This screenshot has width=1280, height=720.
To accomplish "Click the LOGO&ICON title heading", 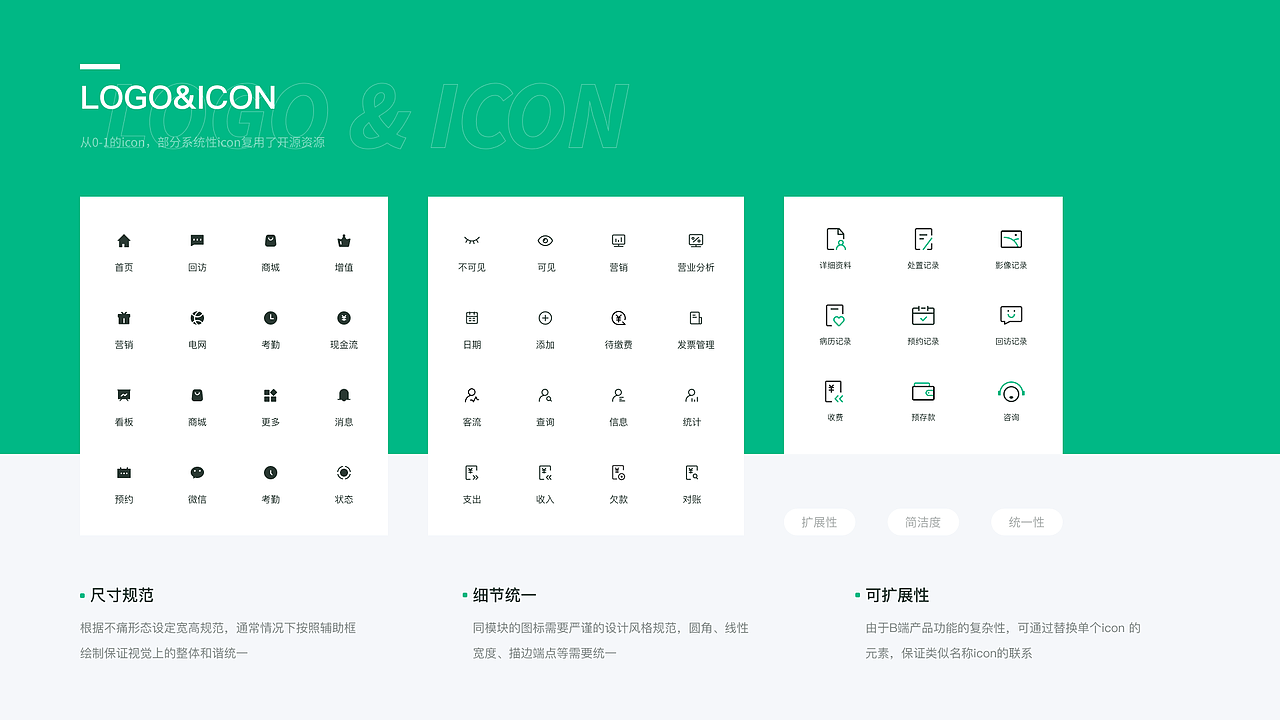I will click(177, 98).
